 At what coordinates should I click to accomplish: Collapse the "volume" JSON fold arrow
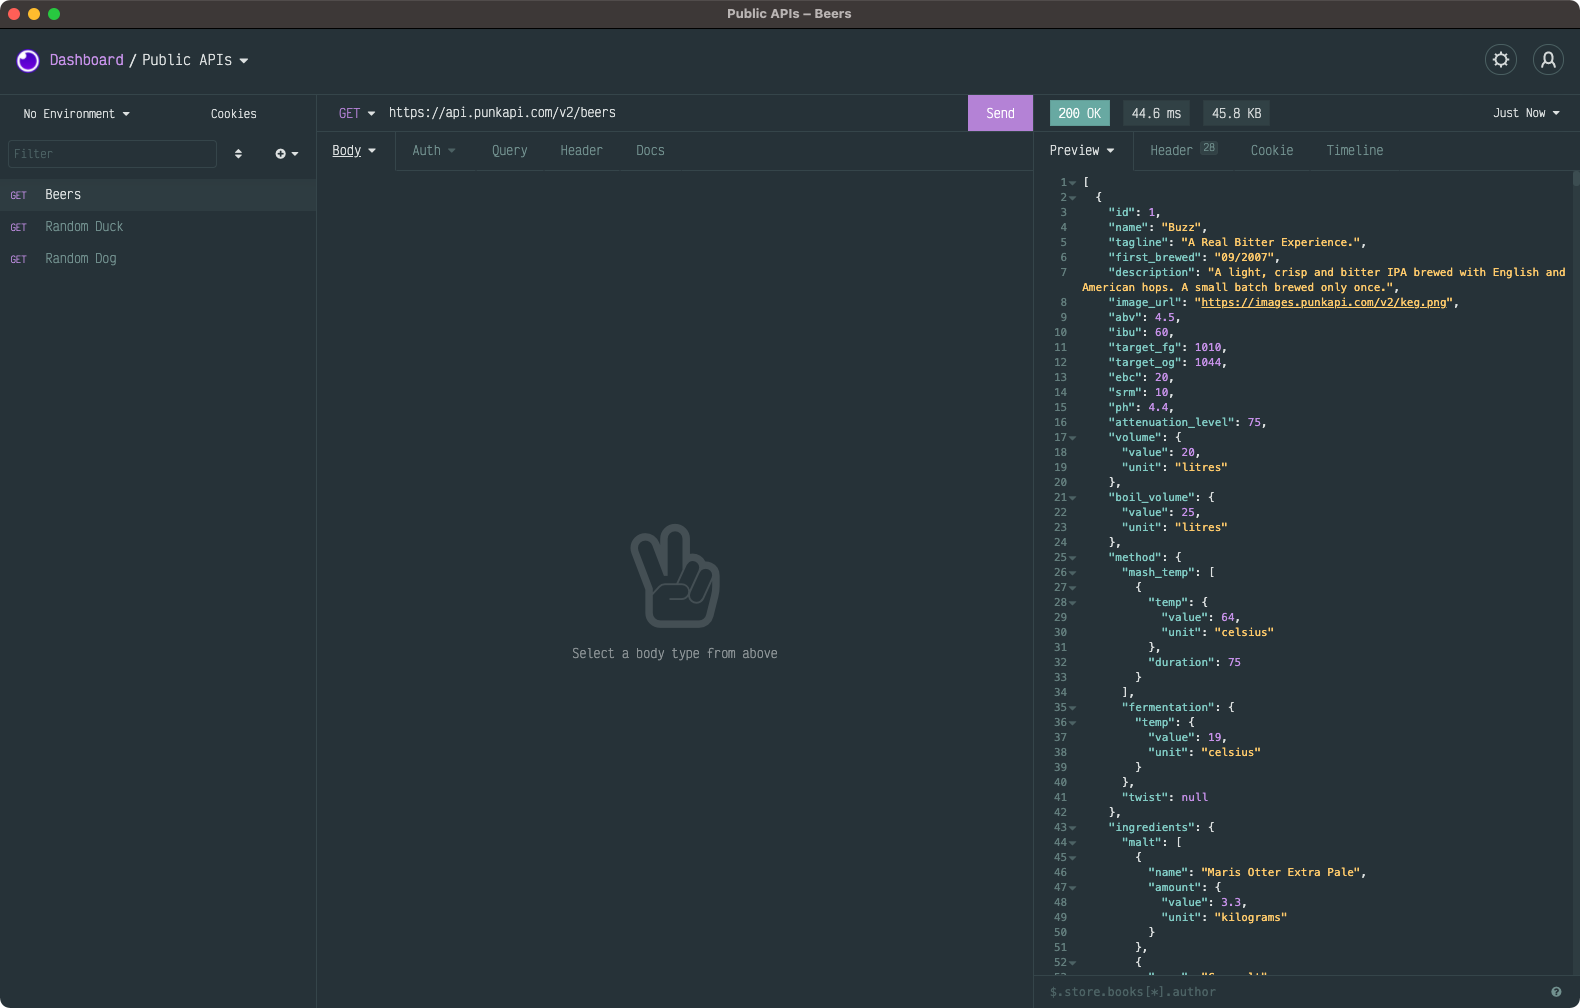pyautogui.click(x=1073, y=438)
